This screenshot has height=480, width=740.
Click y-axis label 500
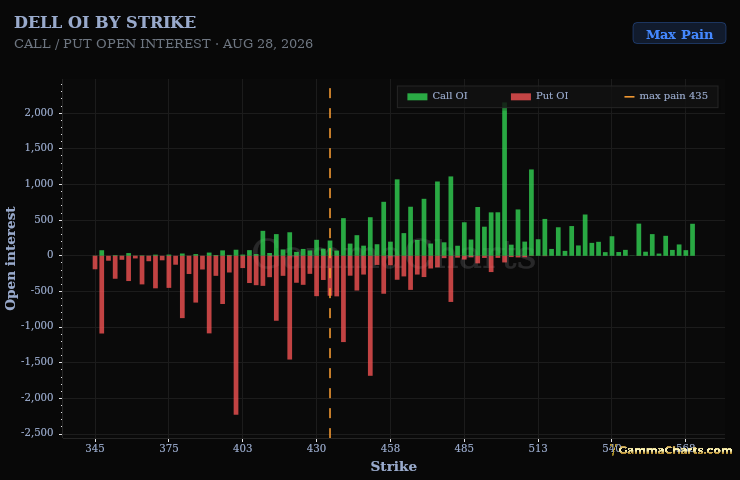pyautogui.click(x=43, y=219)
